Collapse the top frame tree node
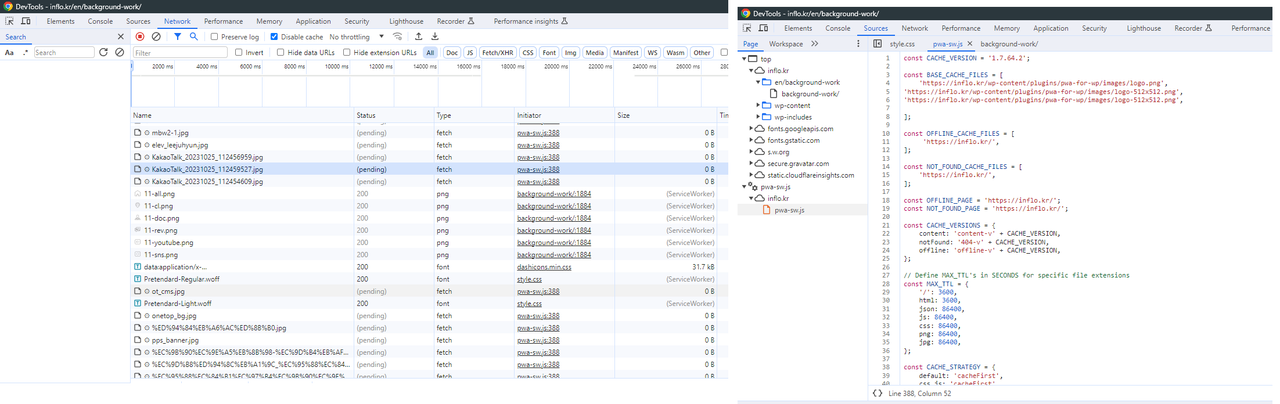The image size is (1280, 404). click(x=746, y=59)
